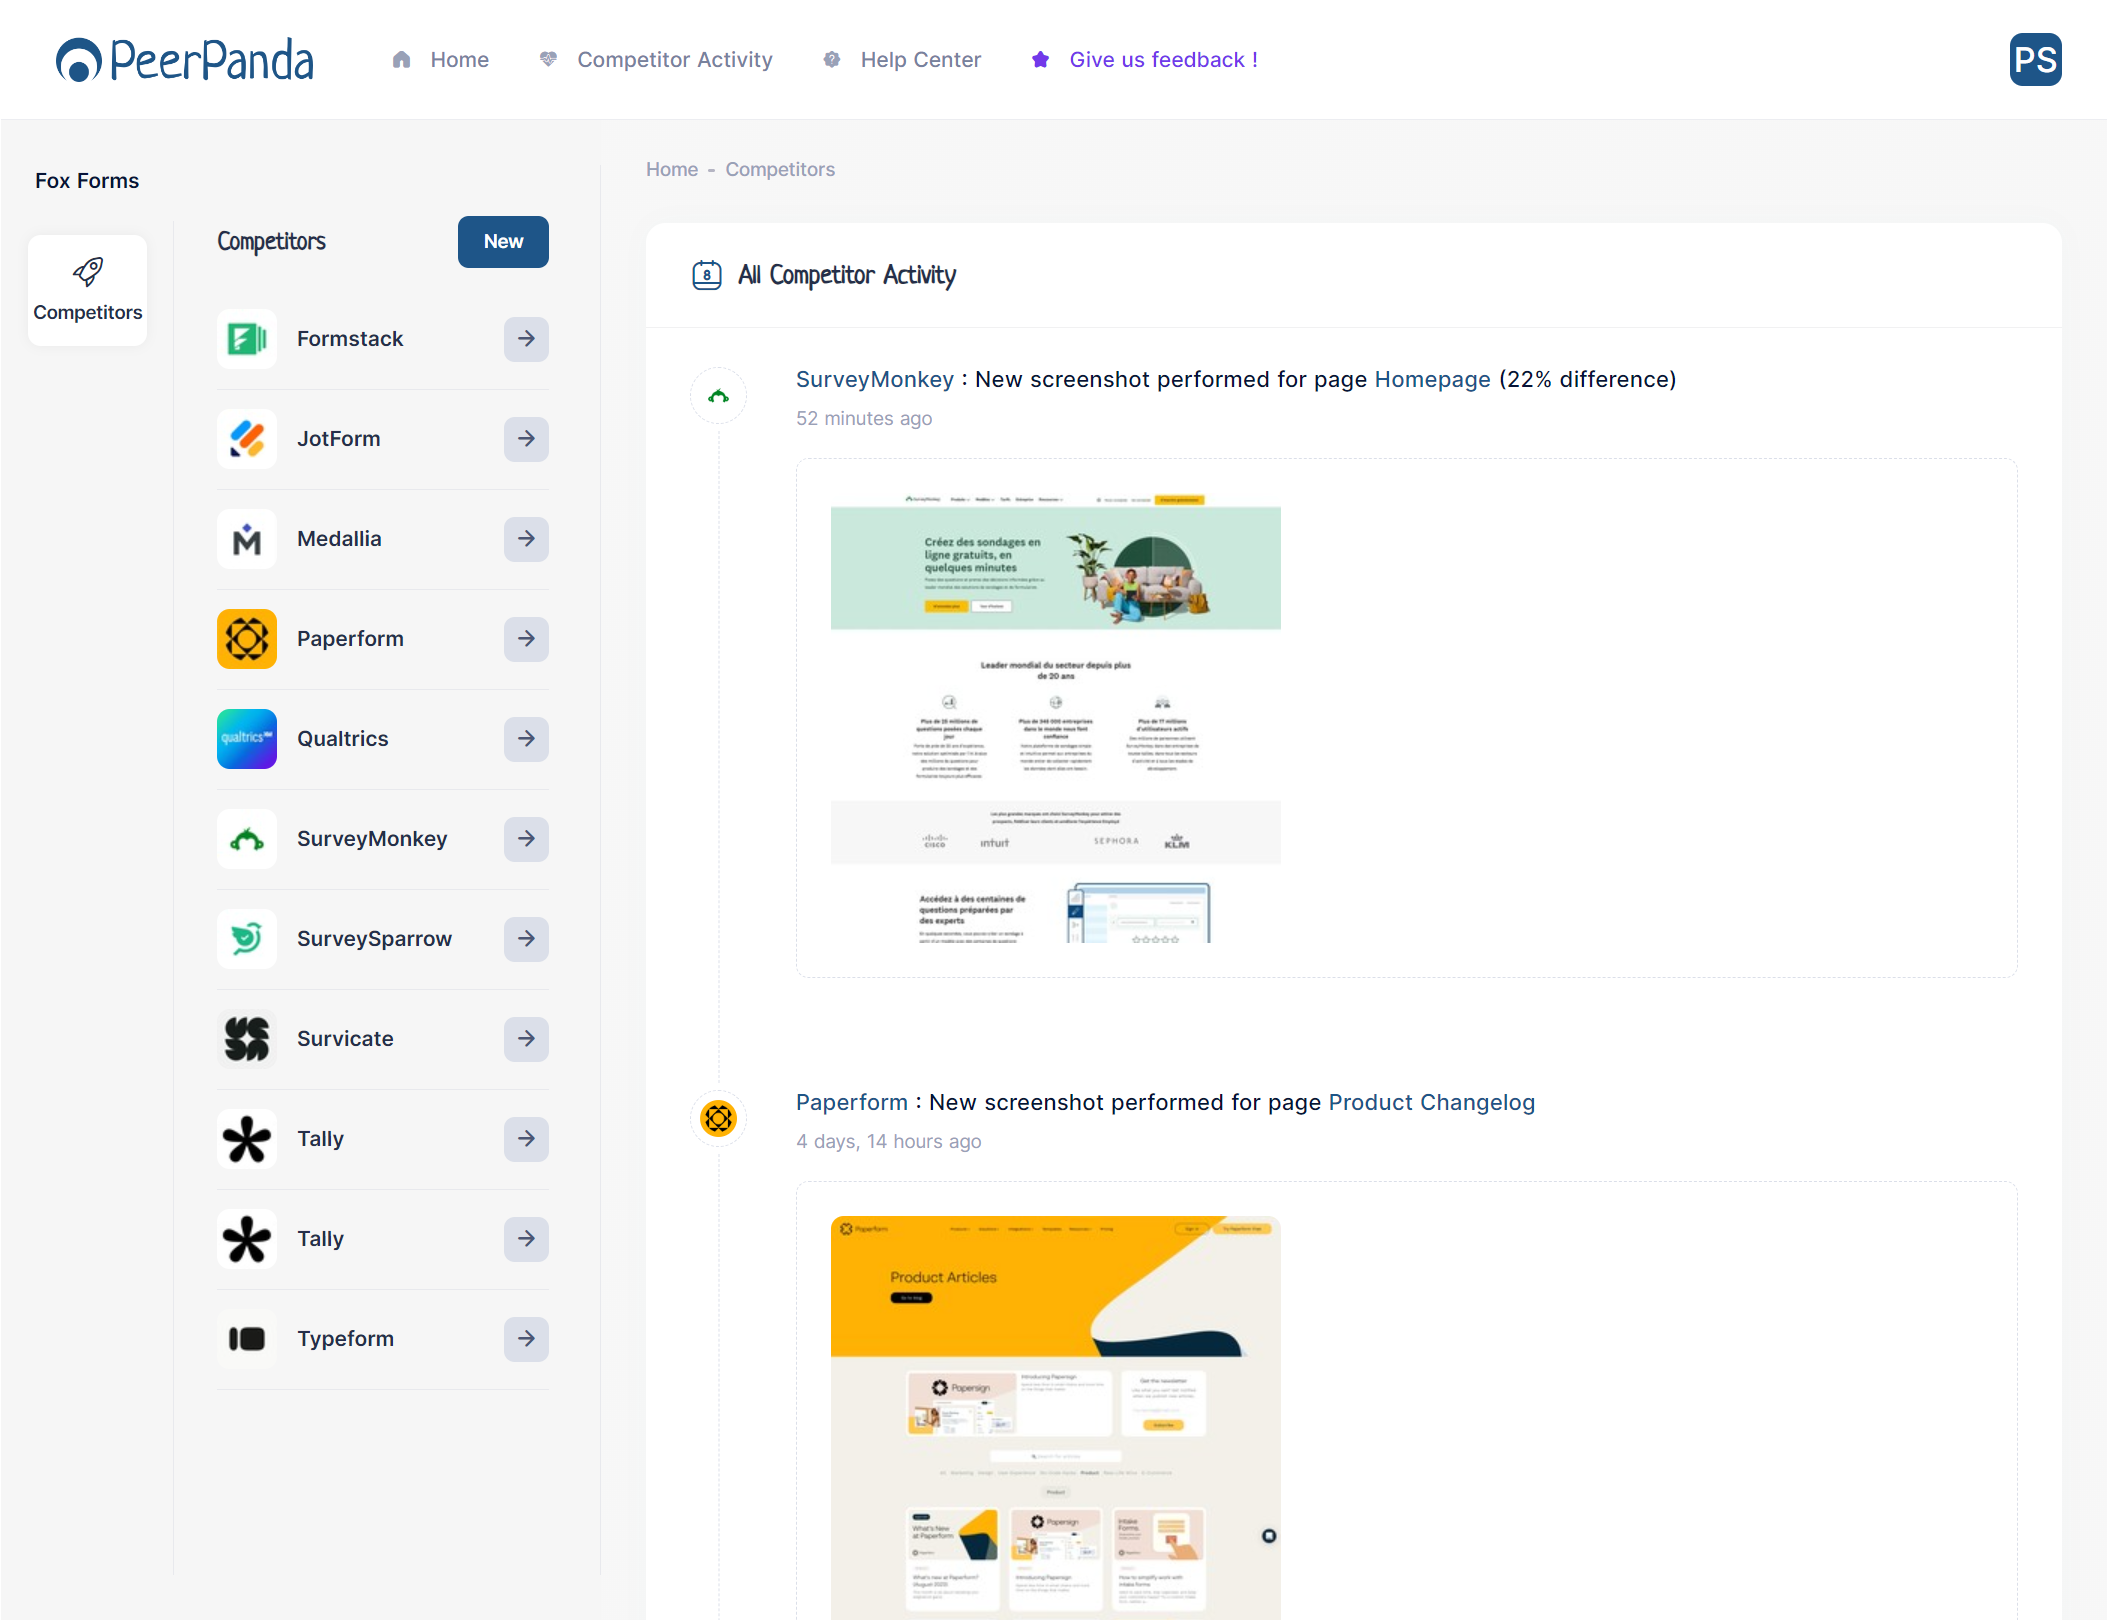Open the Competitors rocket sidebar item
This screenshot has height=1620, width=2107.
pos(88,290)
